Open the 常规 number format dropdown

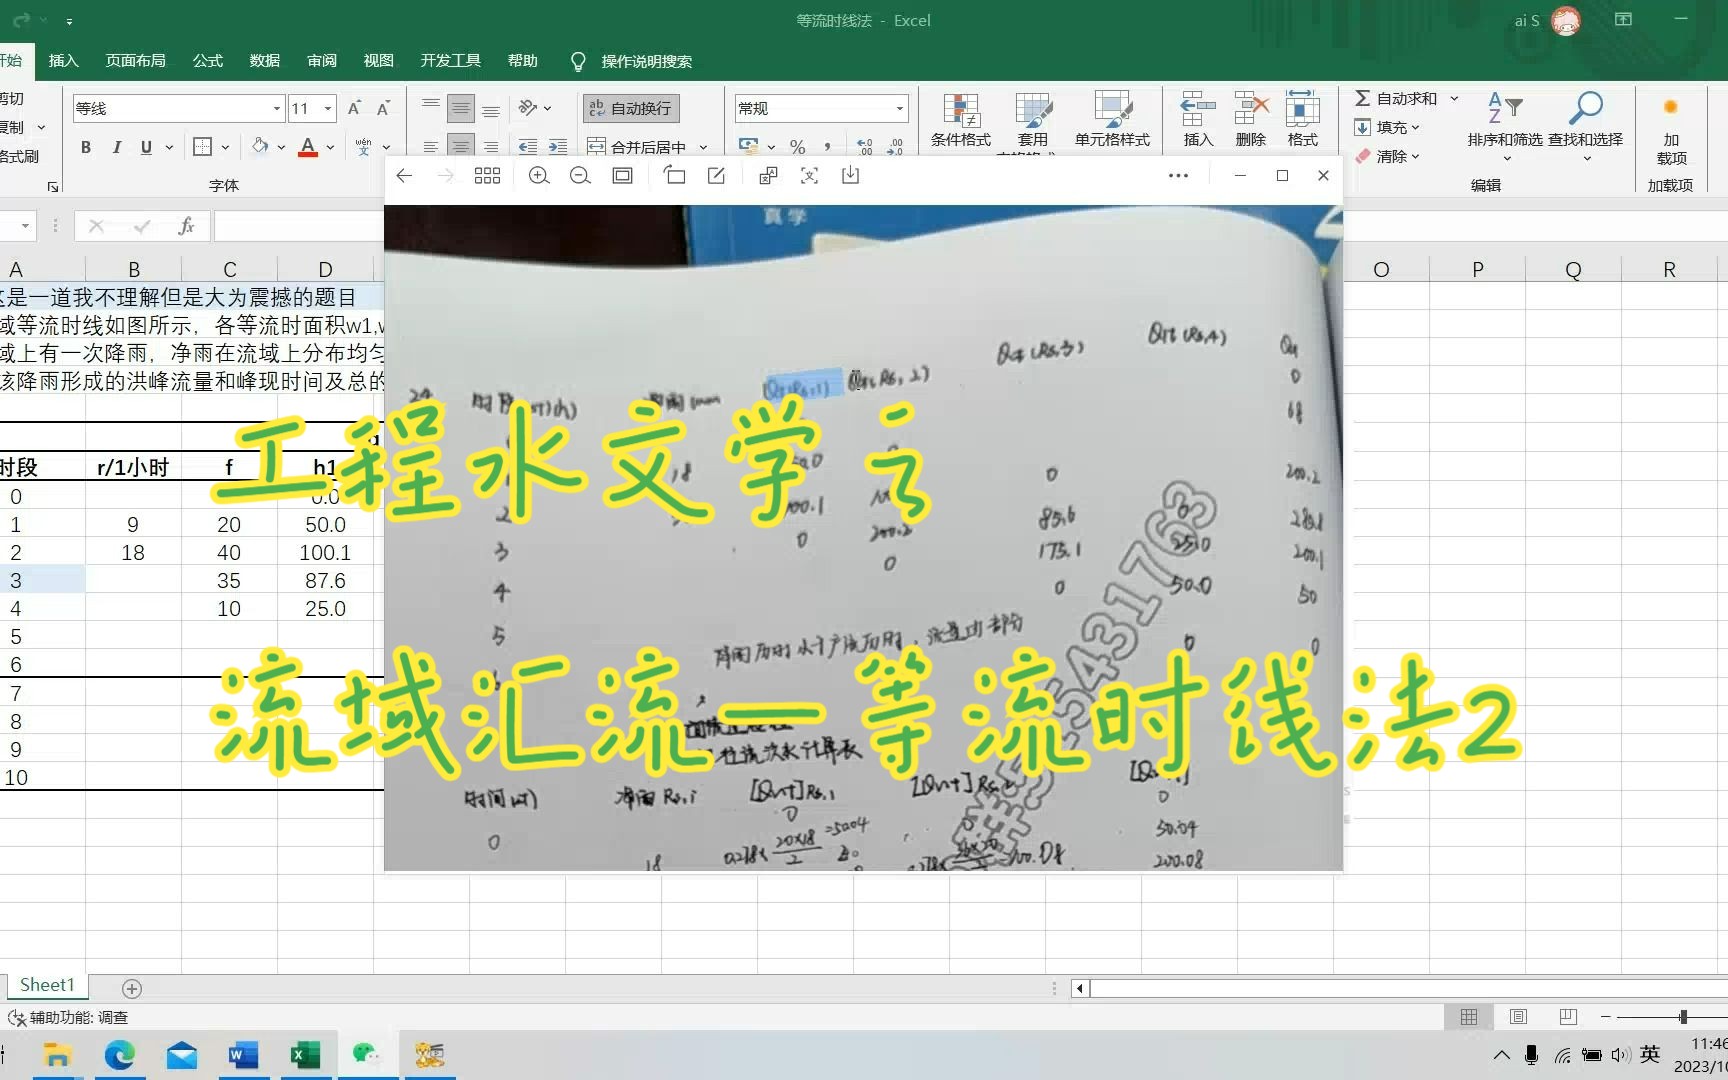click(x=898, y=107)
